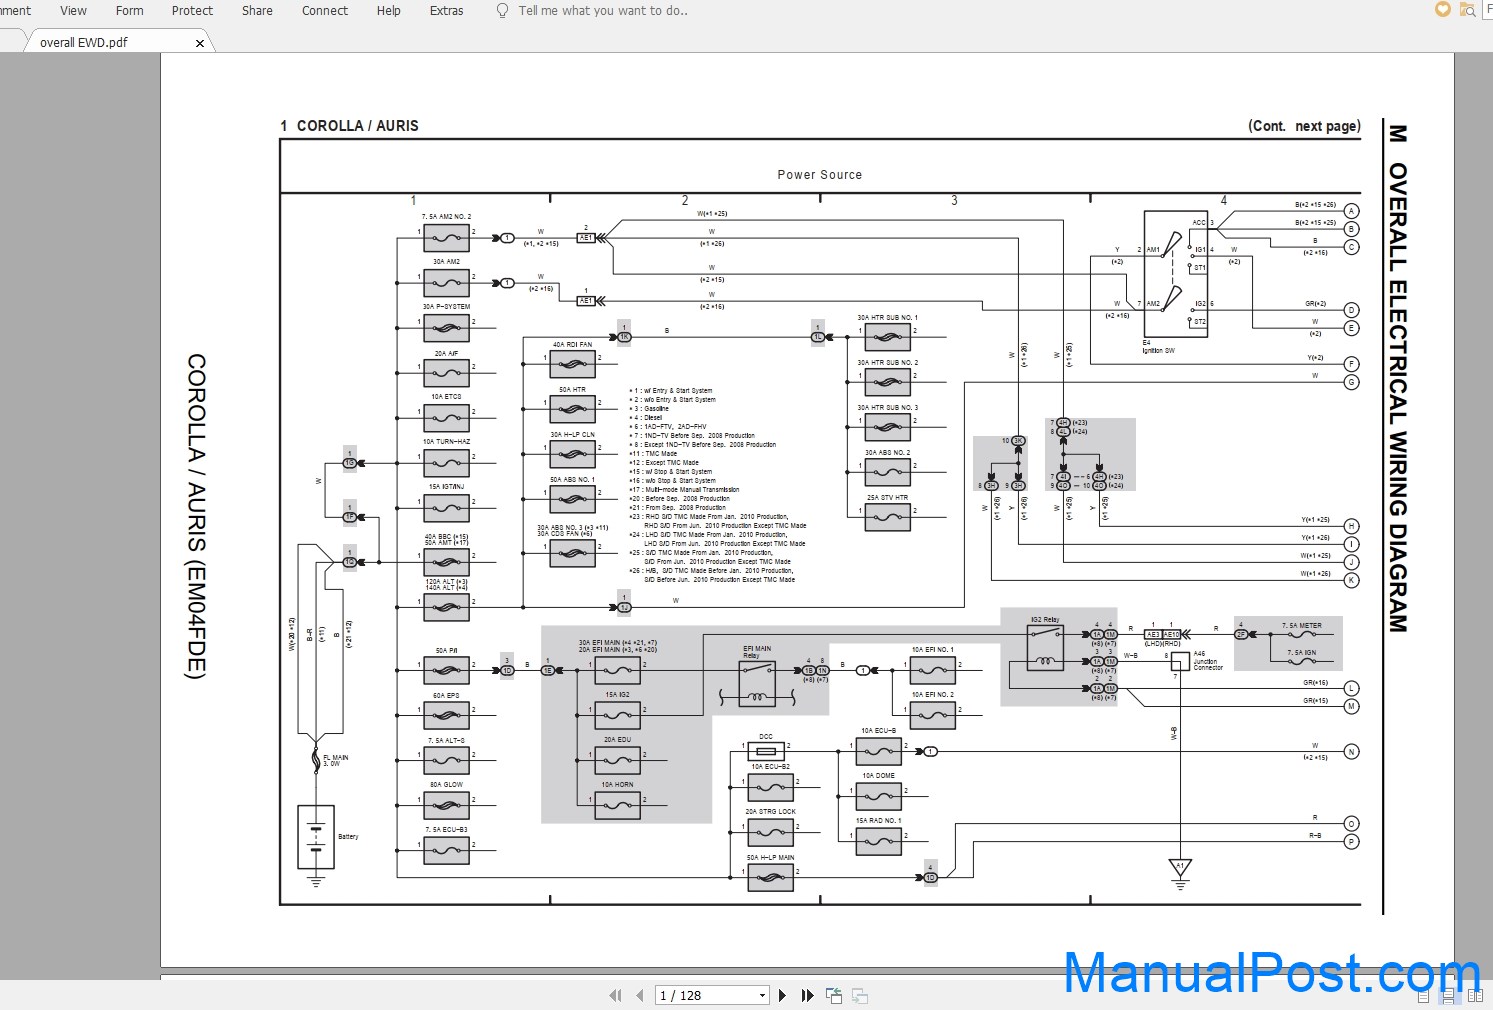
Task: Open the Help ribbon tab
Action: 389,11
